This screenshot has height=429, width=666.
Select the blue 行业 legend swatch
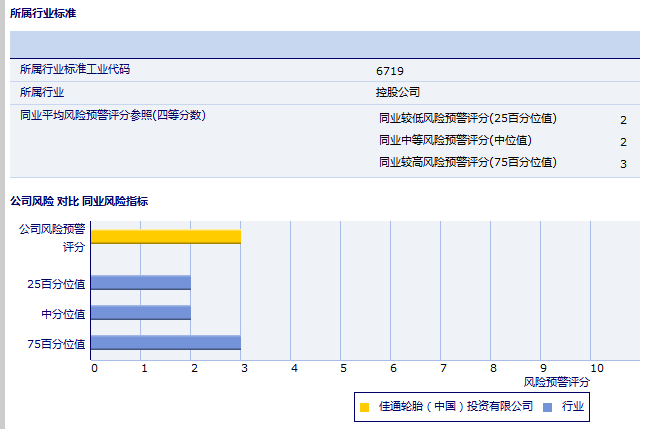tap(547, 407)
